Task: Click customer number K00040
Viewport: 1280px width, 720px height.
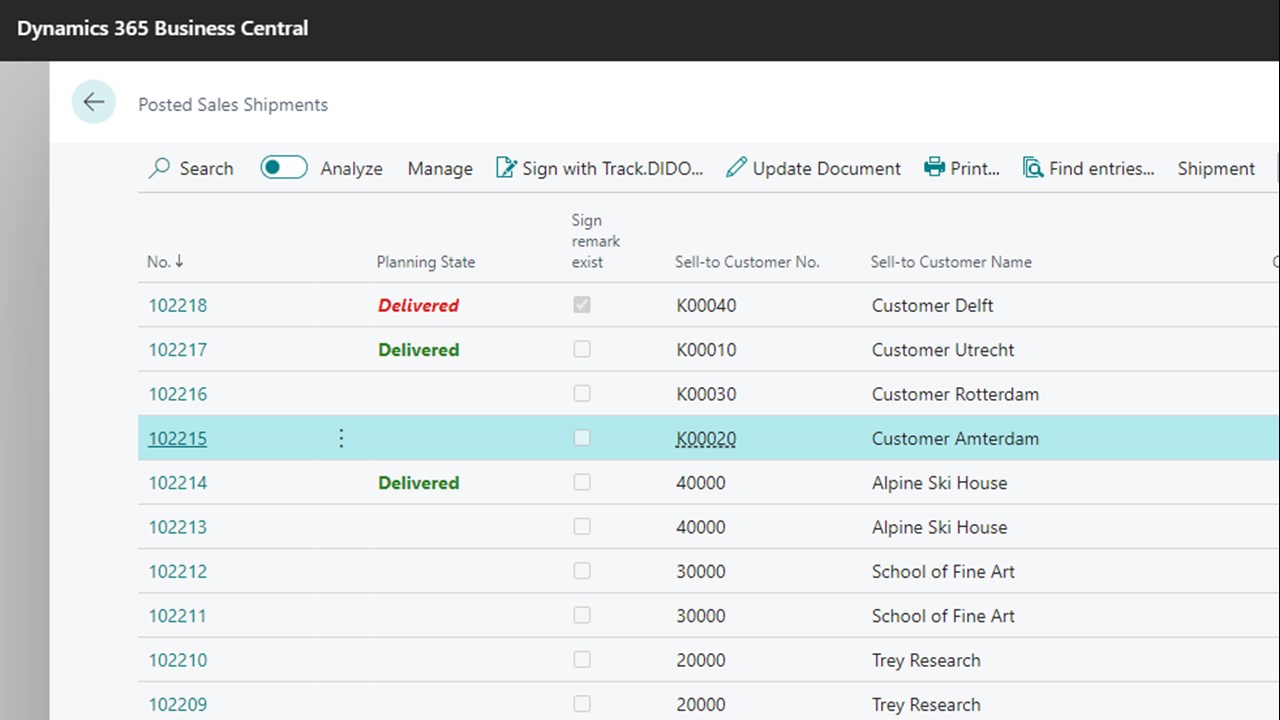Action: click(x=706, y=305)
